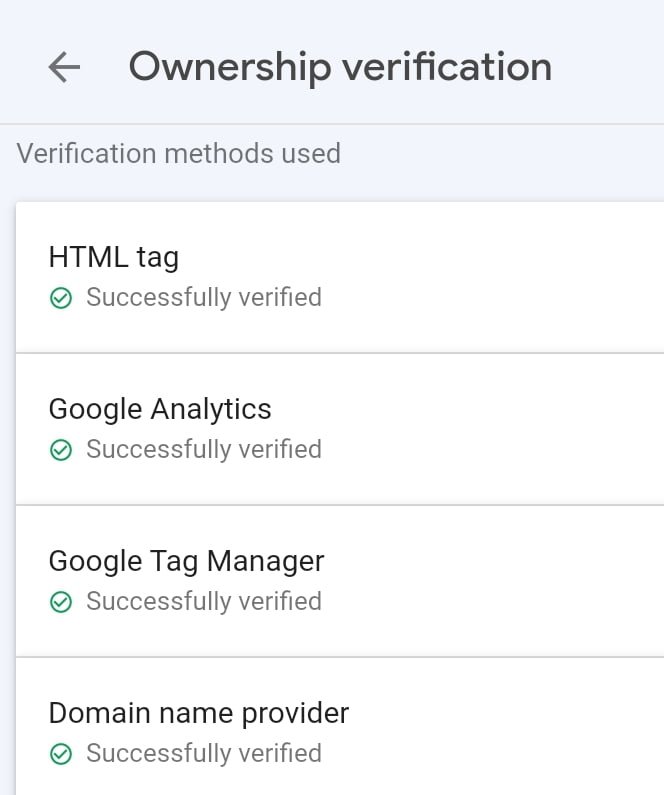This screenshot has width=664, height=795.
Task: Expand the Google Analytics verification method
Action: tap(340, 429)
